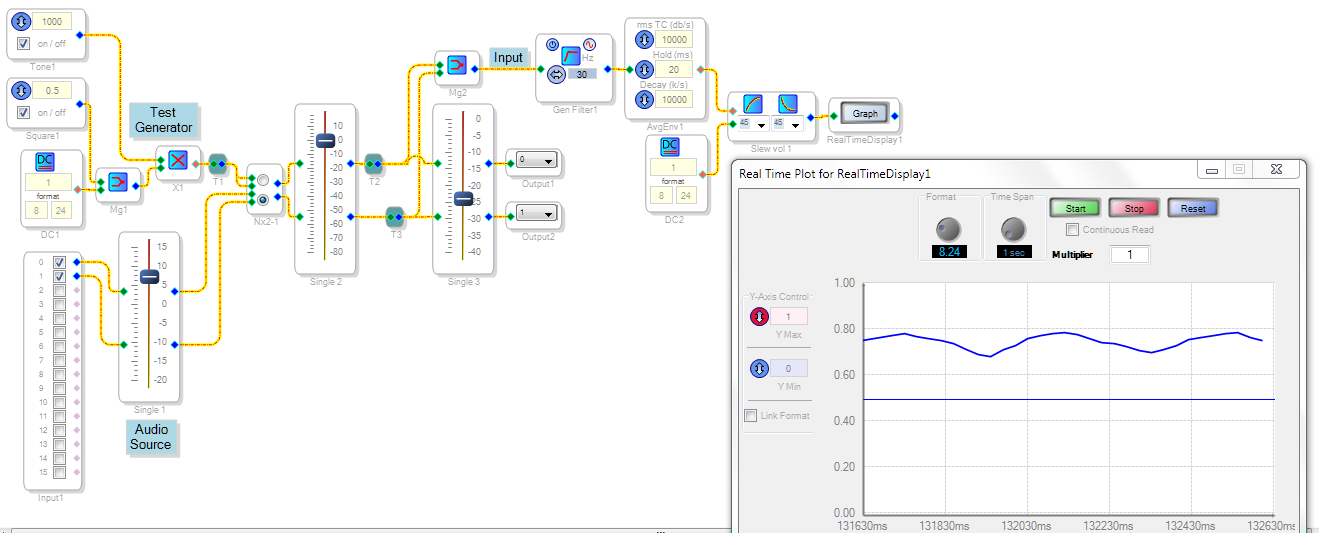Click the Multiplier input field
This screenshot has height=533, width=1319.
coord(1130,255)
